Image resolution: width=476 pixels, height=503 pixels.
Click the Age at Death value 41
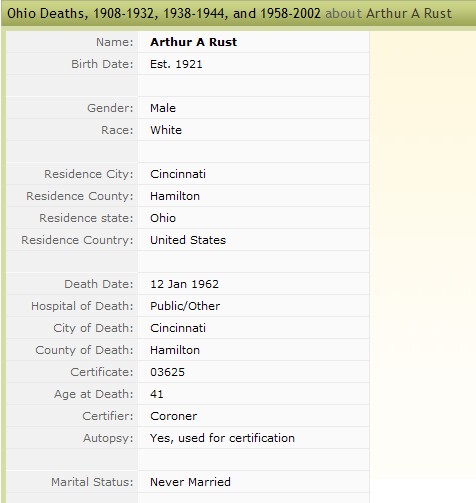[x=157, y=394]
